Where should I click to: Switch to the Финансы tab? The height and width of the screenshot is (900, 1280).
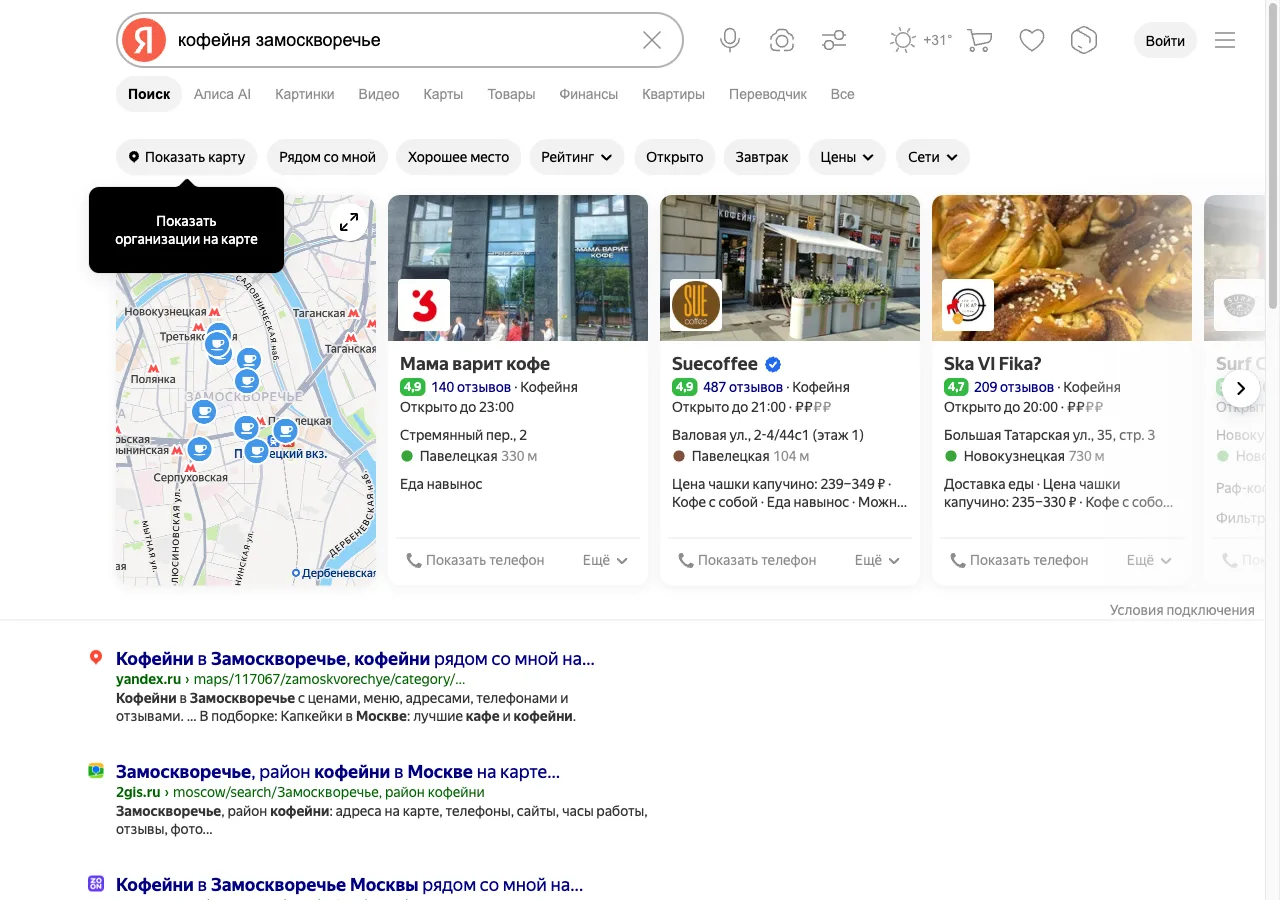(588, 94)
